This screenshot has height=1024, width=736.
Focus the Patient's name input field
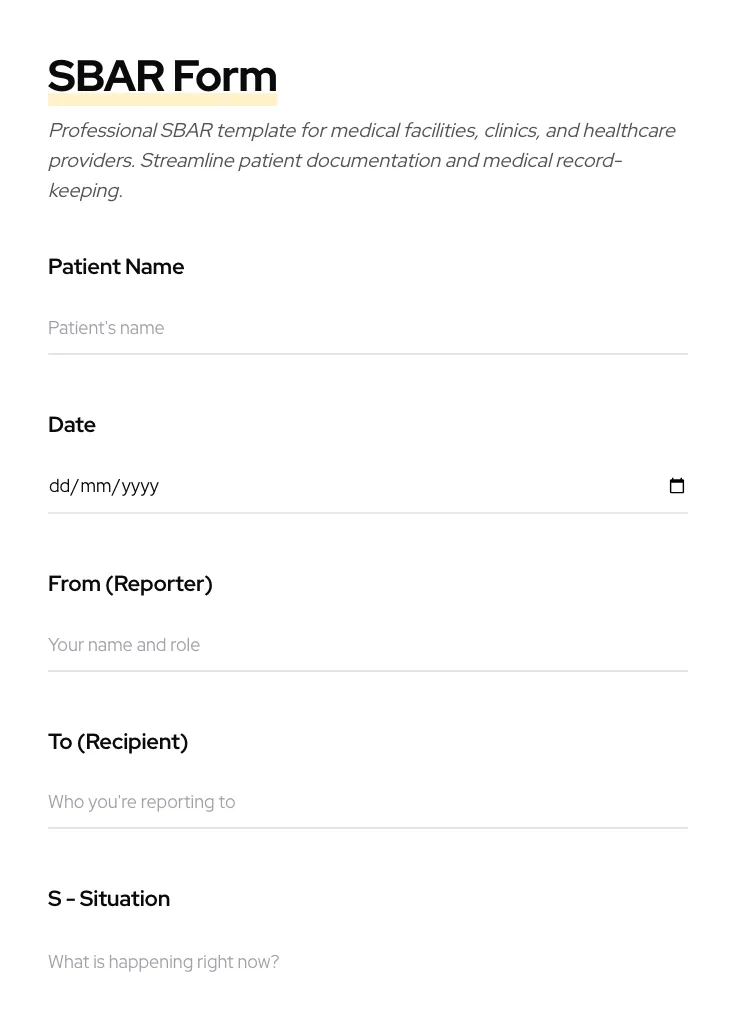367,328
